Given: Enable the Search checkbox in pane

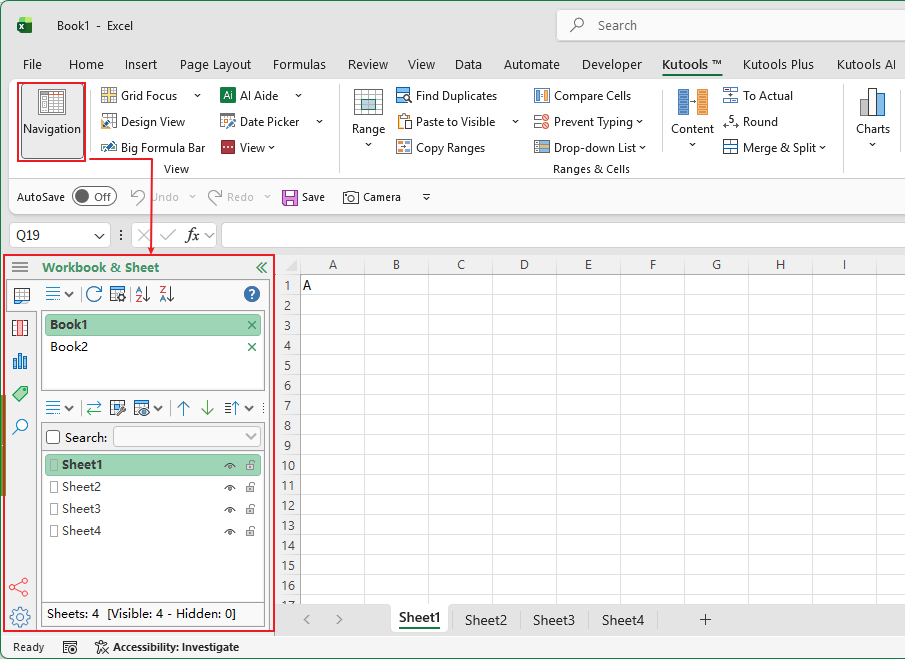Looking at the screenshot, I should pyautogui.click(x=54, y=437).
